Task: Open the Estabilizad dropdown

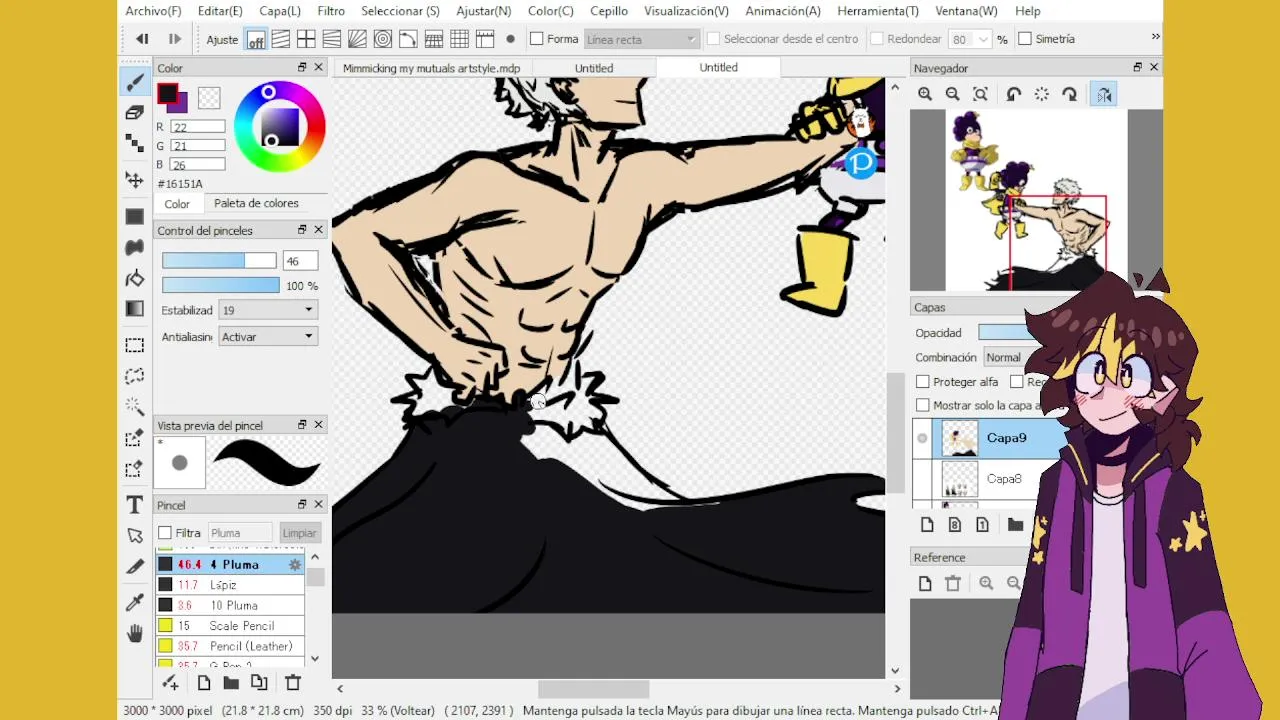Action: click(x=268, y=310)
